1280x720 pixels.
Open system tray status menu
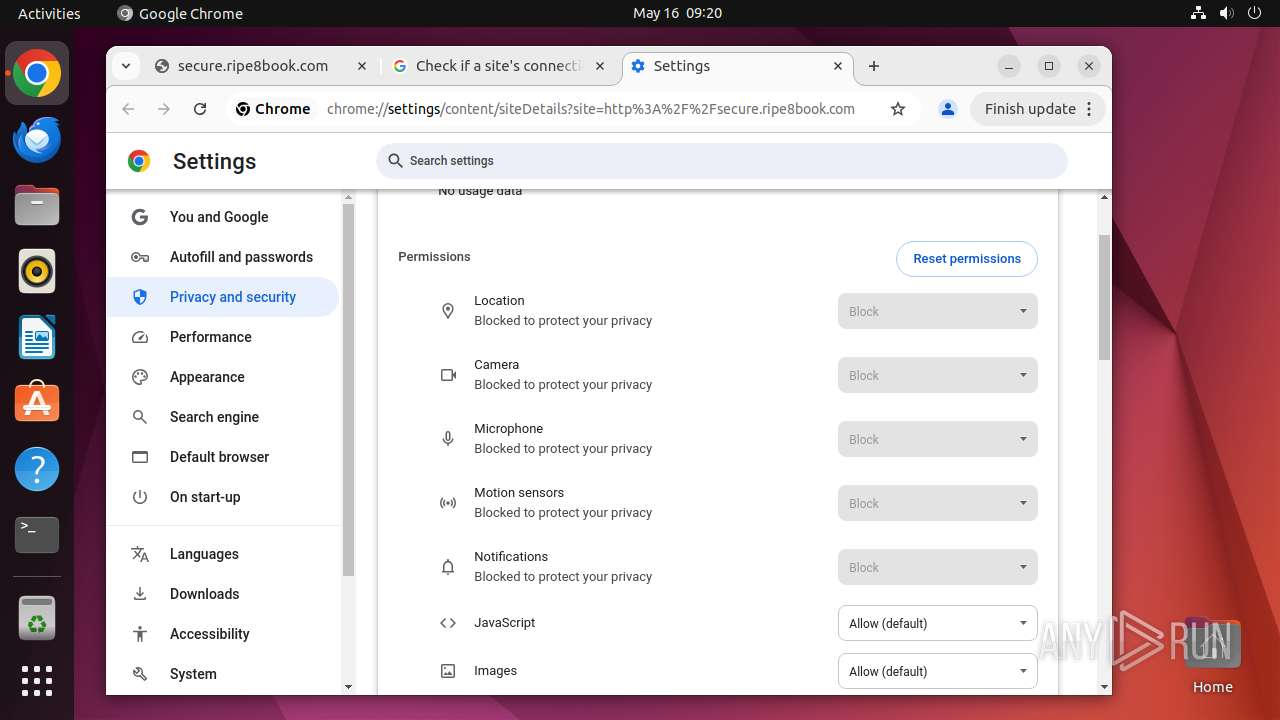pyautogui.click(x=1228, y=13)
